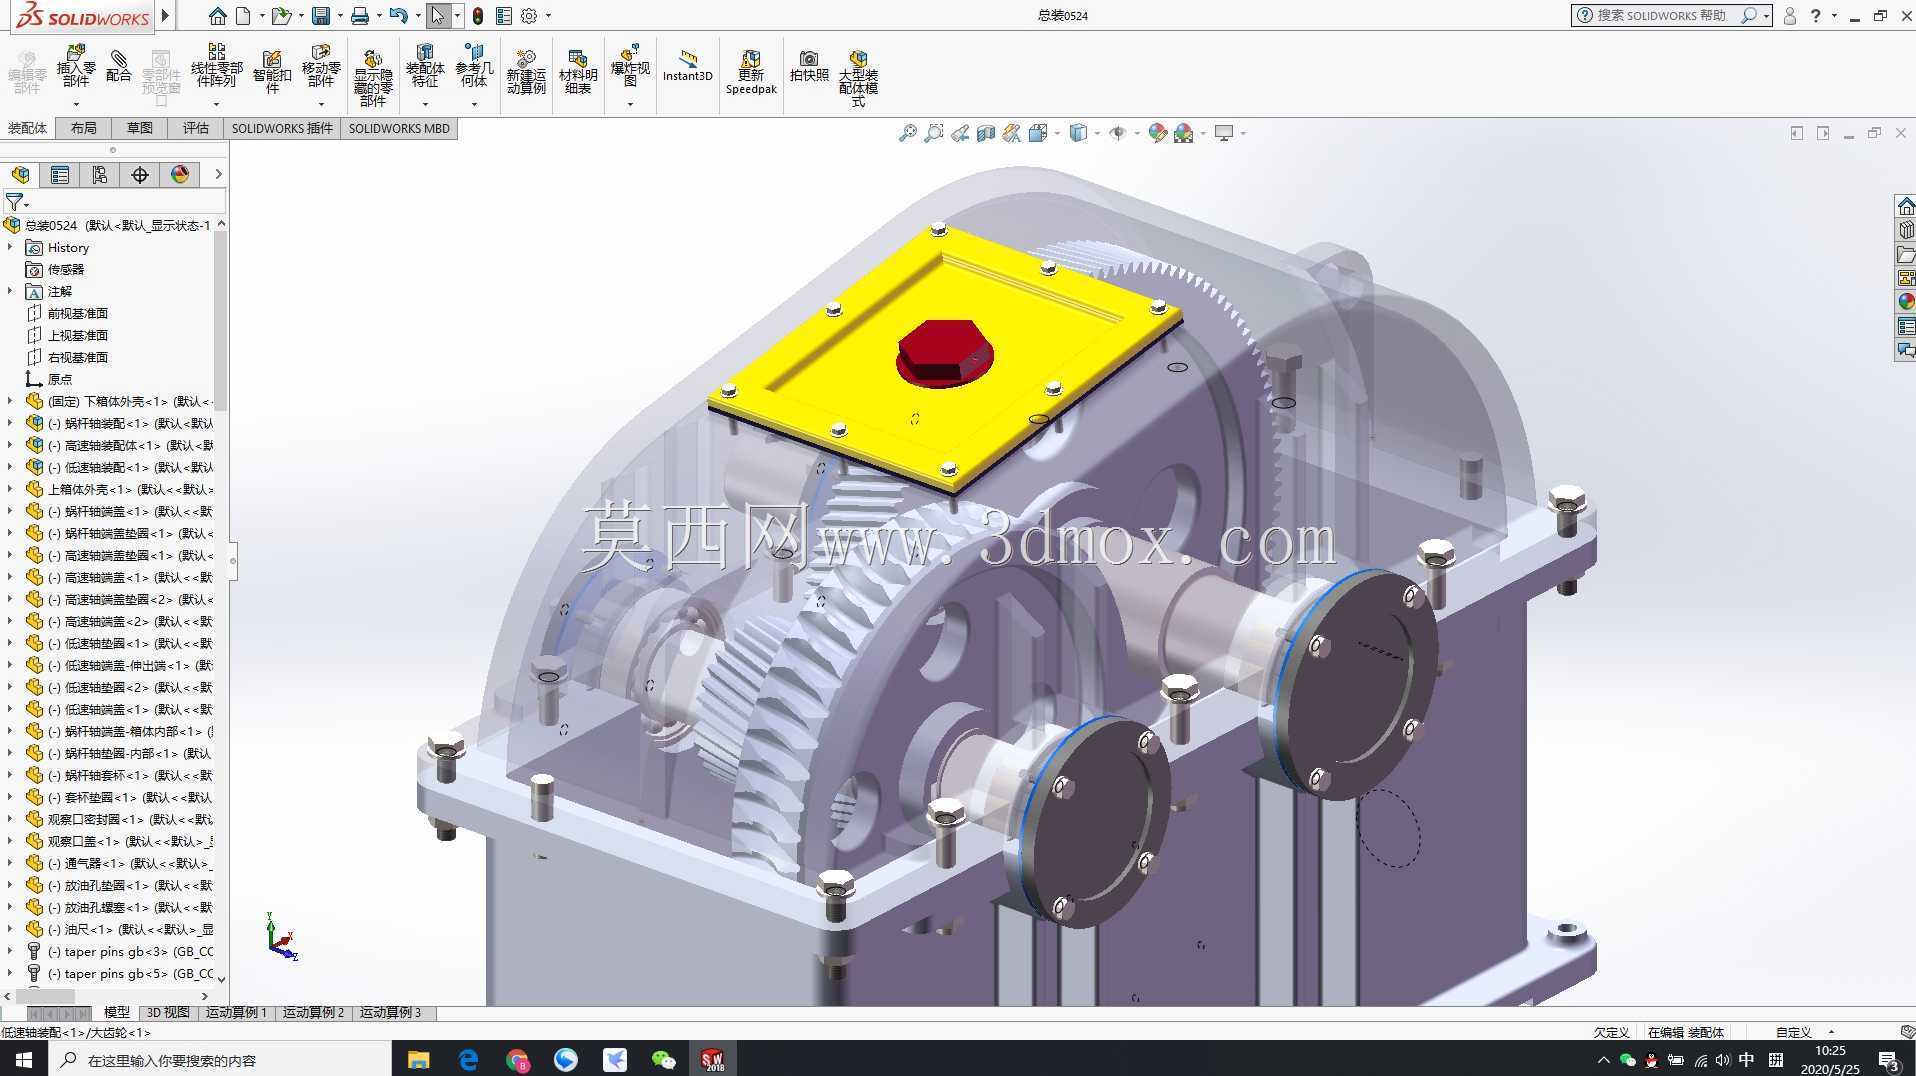Open the FeatureManager design tree tab

point(21,175)
